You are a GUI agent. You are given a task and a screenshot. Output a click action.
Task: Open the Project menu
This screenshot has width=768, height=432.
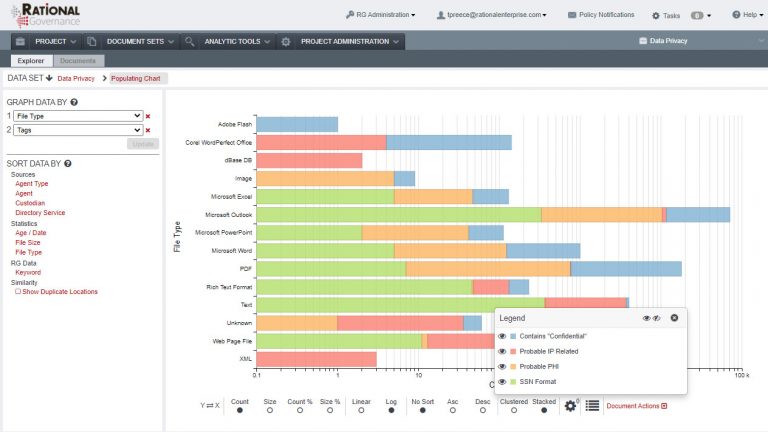coord(55,42)
